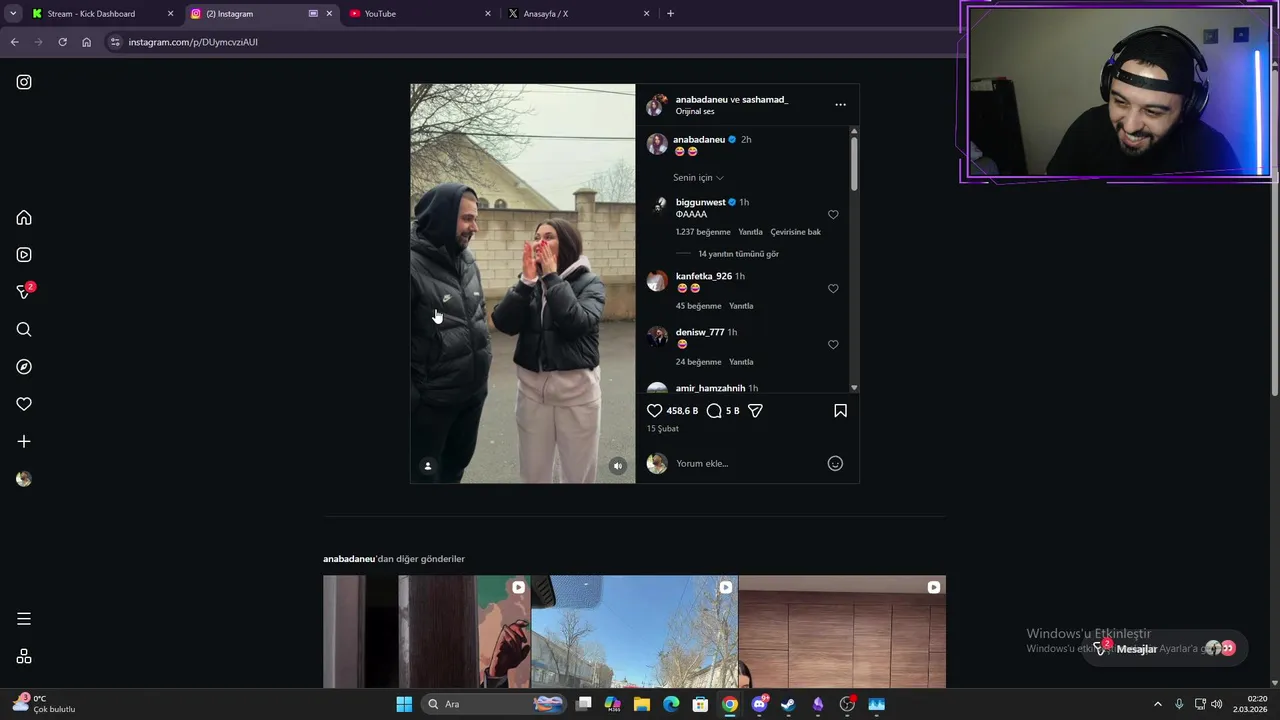View site information icon in the address bar
This screenshot has height=720, width=1280.
pos(115,42)
